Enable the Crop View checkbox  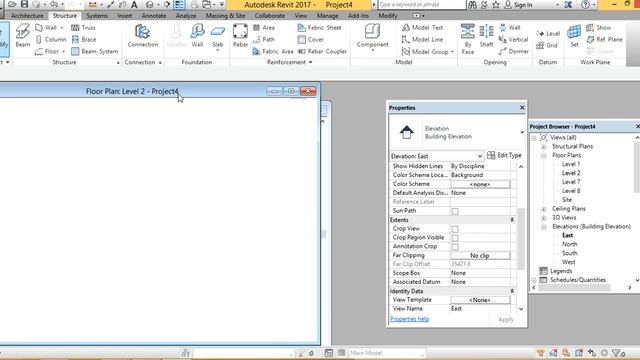click(455, 229)
